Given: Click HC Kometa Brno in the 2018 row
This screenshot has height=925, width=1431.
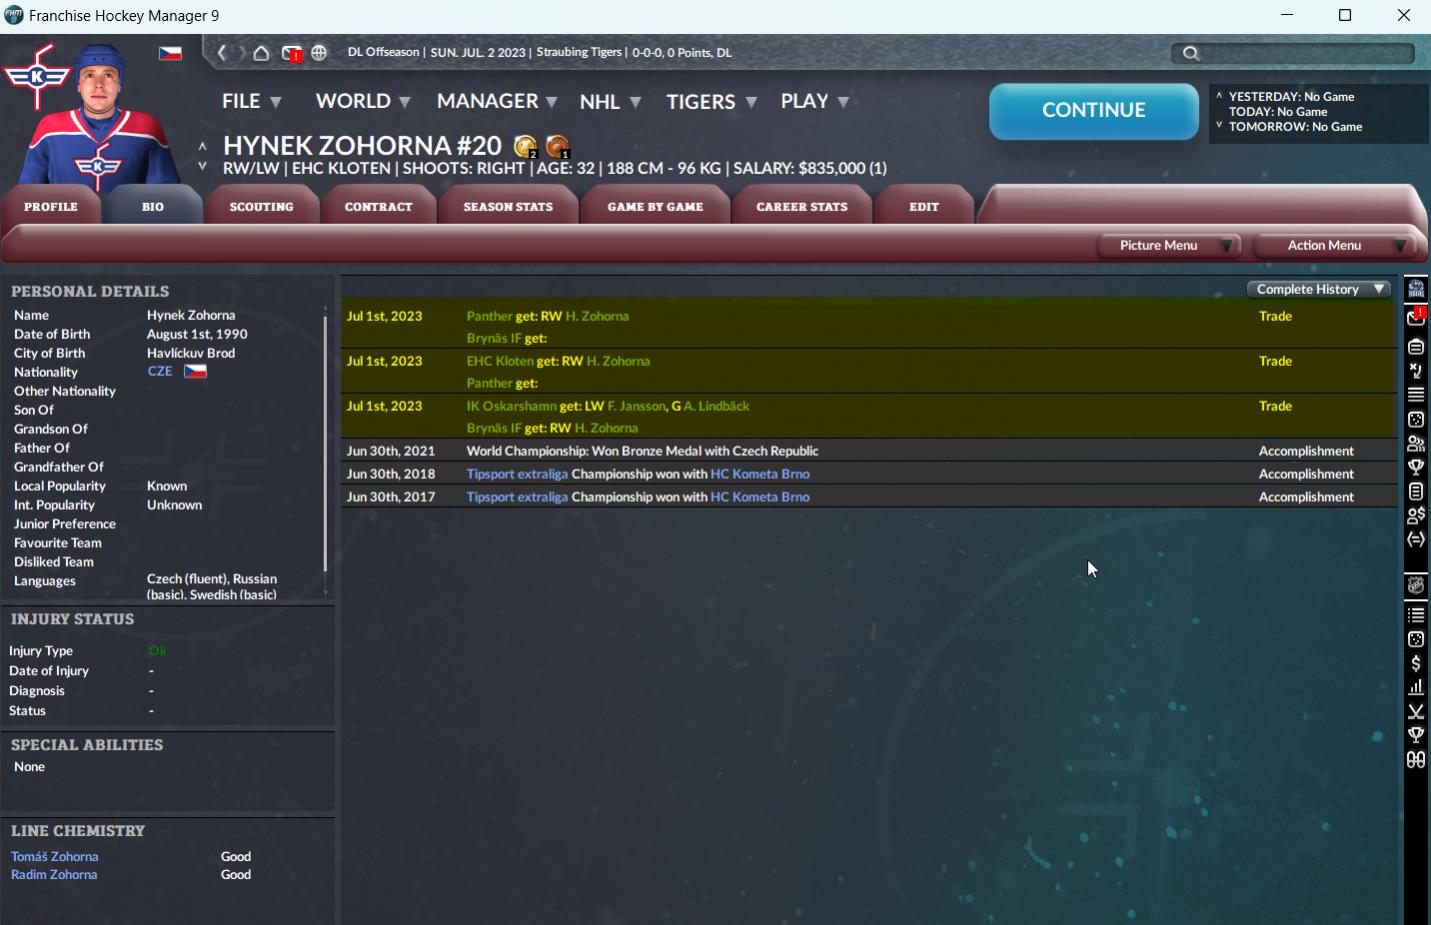Looking at the screenshot, I should point(760,474).
